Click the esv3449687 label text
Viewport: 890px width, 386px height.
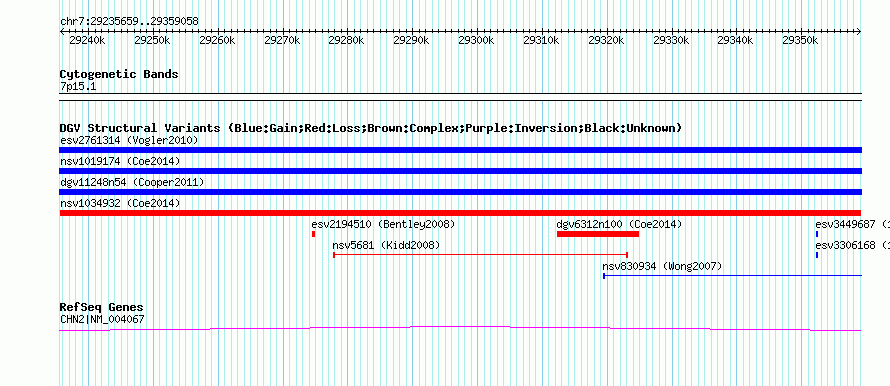point(852,224)
